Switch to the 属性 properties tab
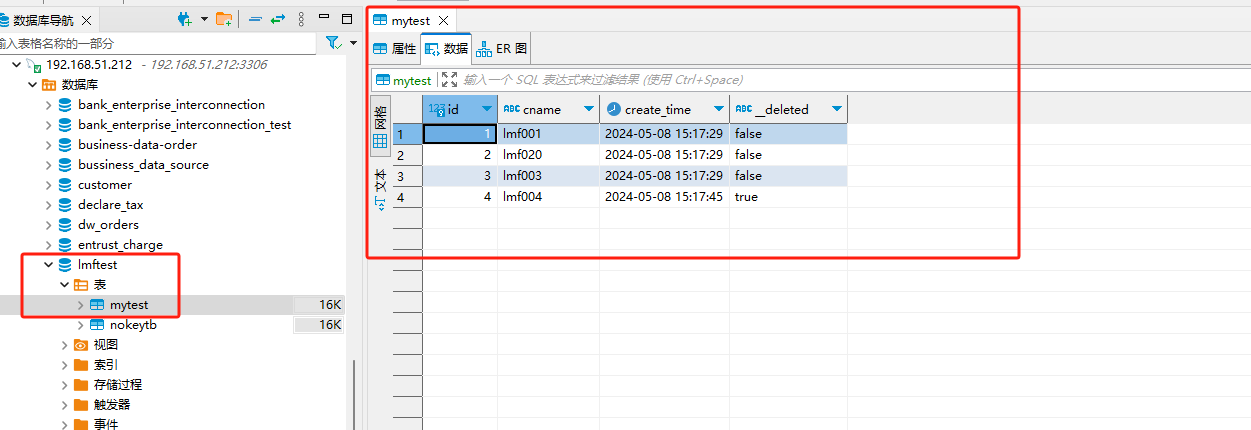This screenshot has height=430, width=1251. point(394,48)
